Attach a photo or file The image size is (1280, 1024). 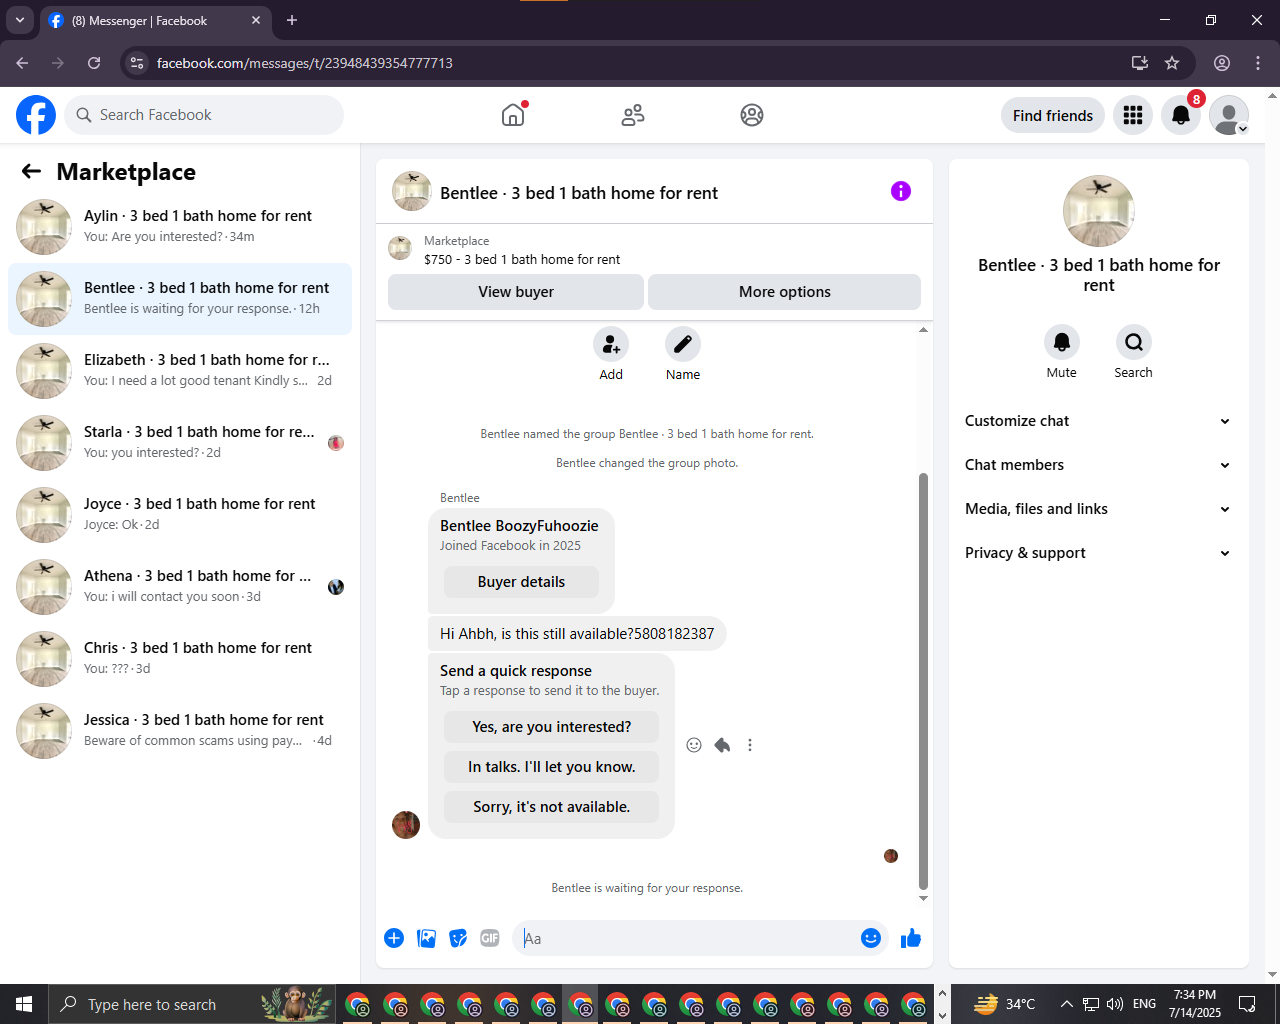pos(426,938)
